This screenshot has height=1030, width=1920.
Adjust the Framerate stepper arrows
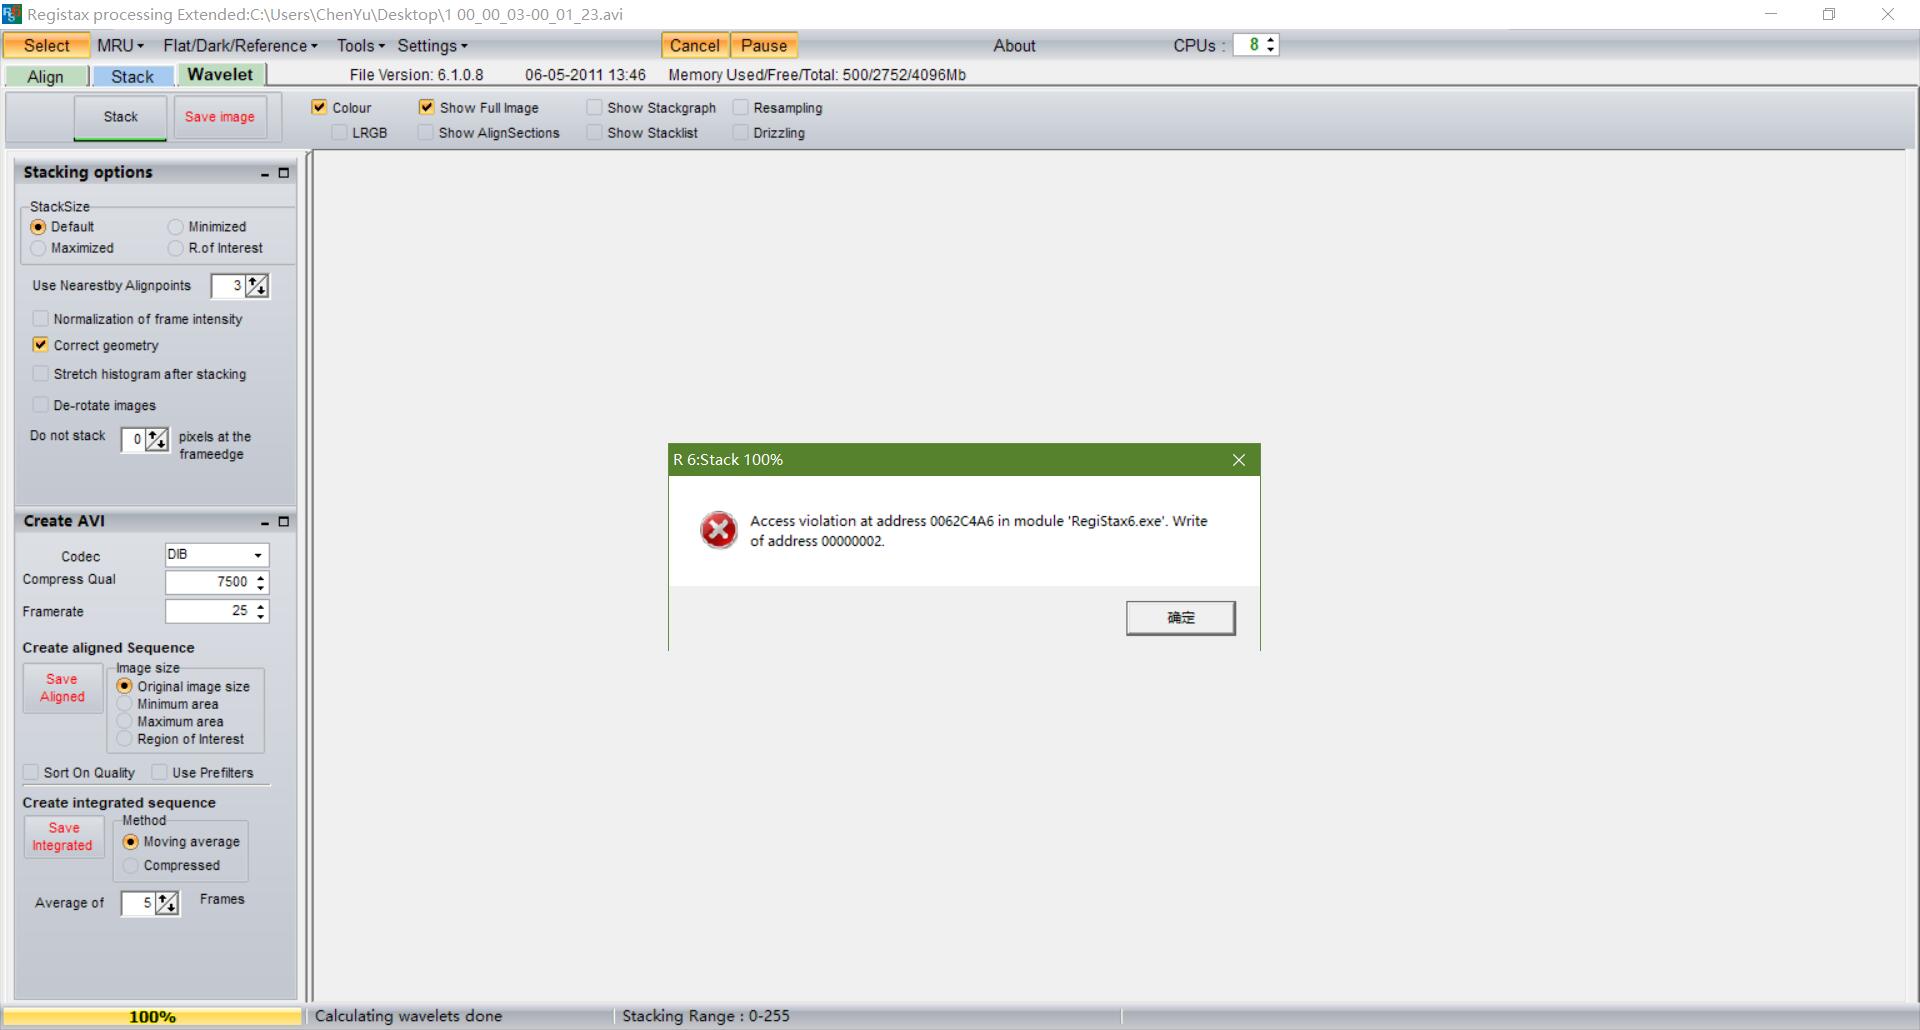point(260,611)
